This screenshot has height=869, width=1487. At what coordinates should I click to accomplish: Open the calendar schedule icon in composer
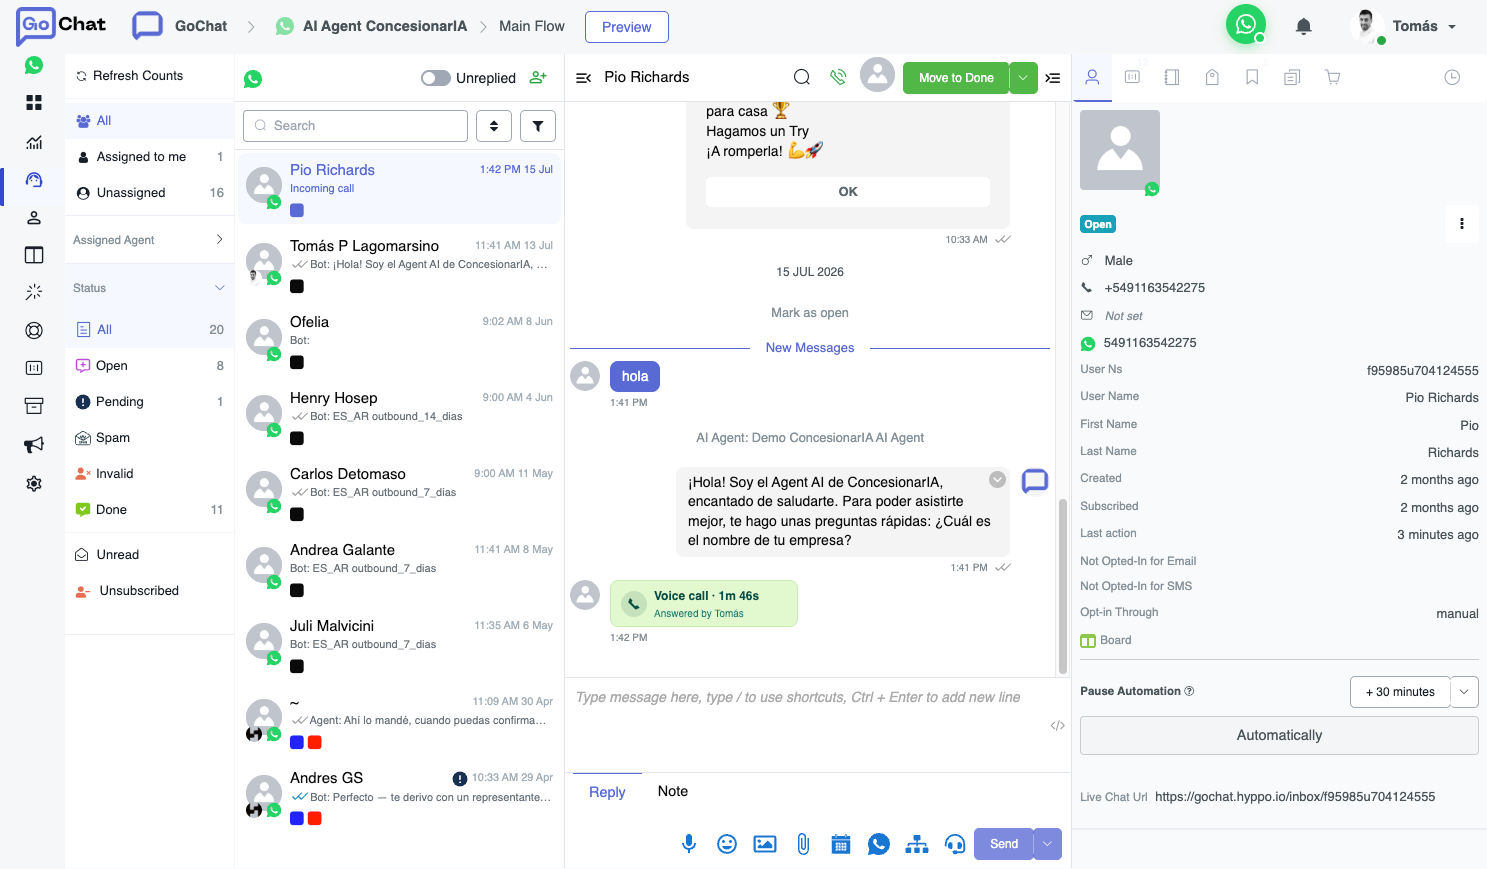click(x=841, y=844)
